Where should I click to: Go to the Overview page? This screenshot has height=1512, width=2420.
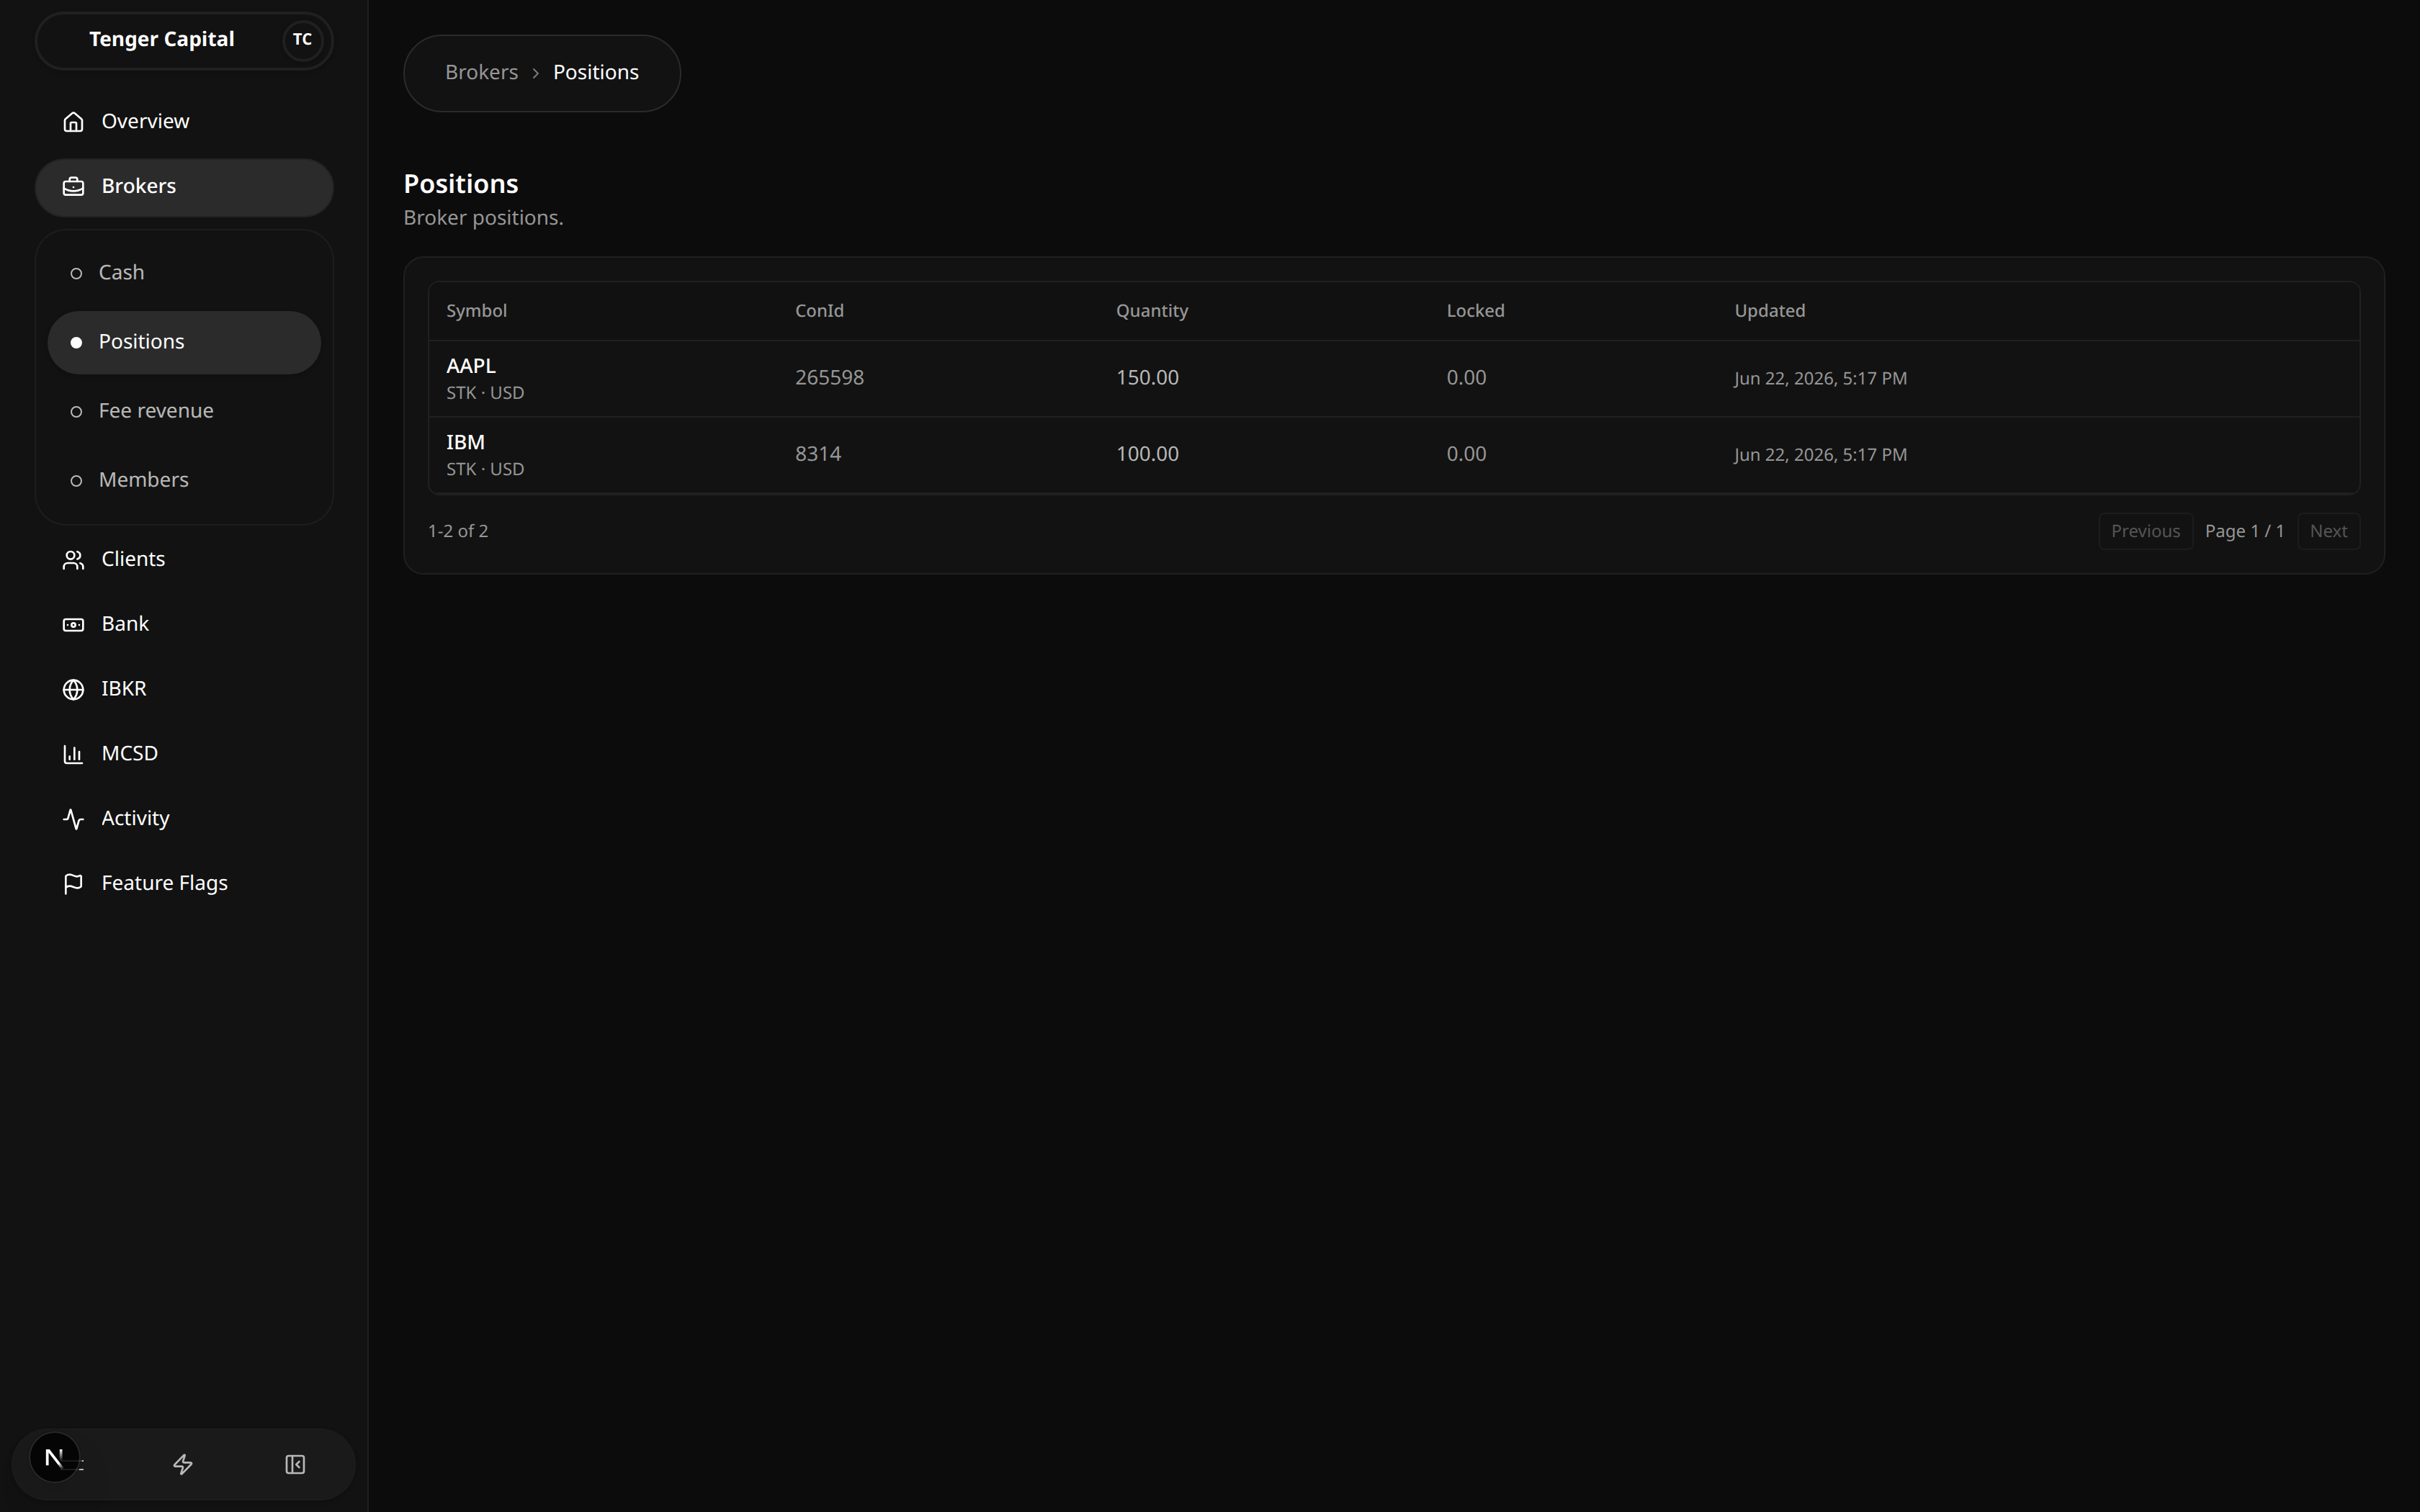(184, 122)
